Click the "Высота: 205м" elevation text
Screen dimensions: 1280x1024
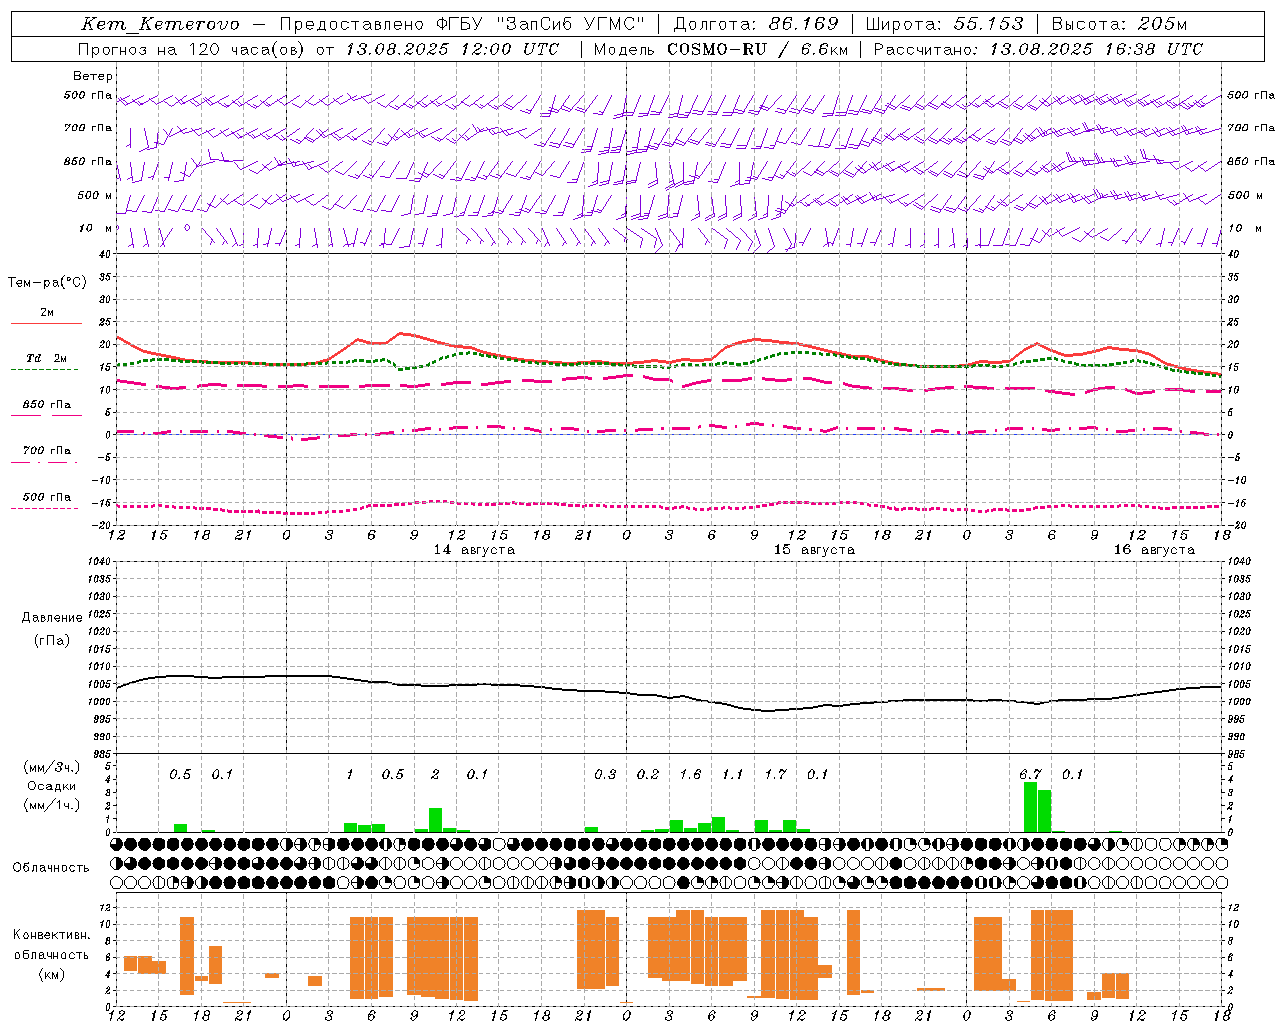[1119, 24]
